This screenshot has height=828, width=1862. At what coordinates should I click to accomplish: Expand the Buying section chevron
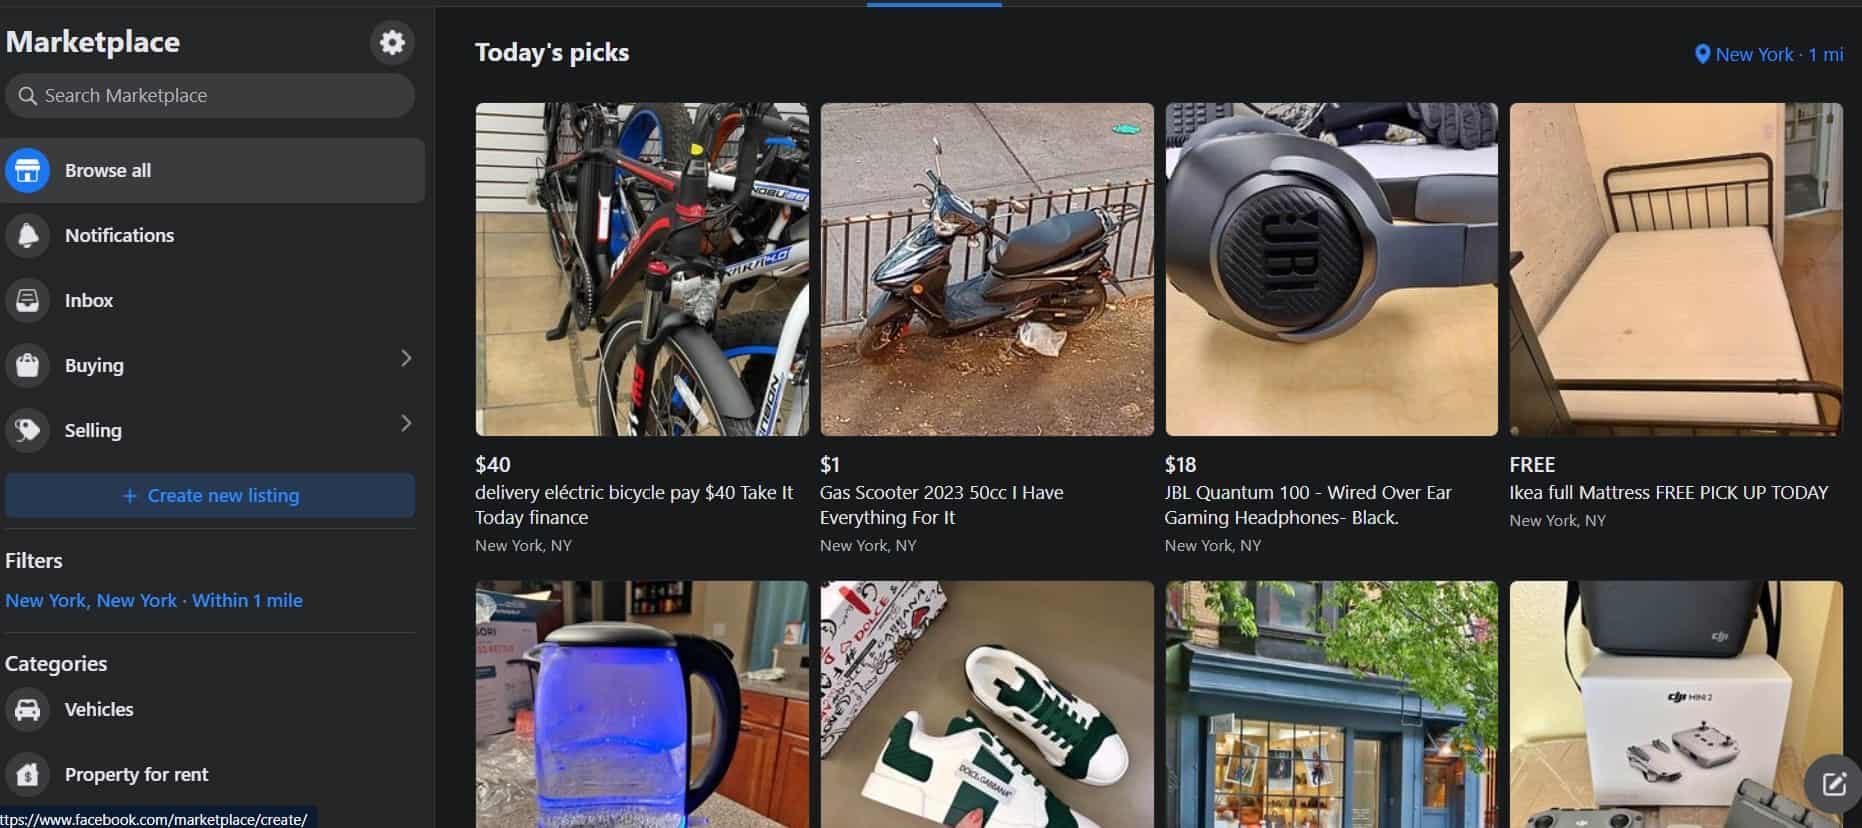pyautogui.click(x=405, y=358)
